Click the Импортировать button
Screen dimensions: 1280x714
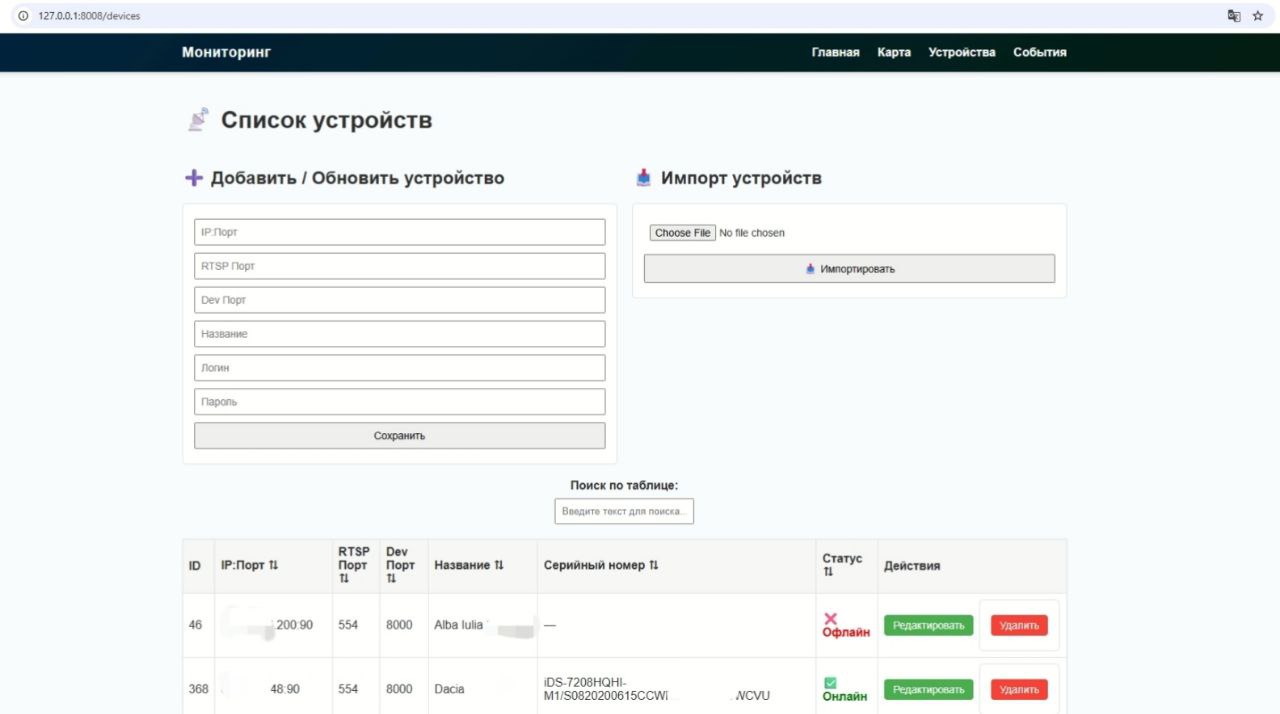[x=849, y=269]
